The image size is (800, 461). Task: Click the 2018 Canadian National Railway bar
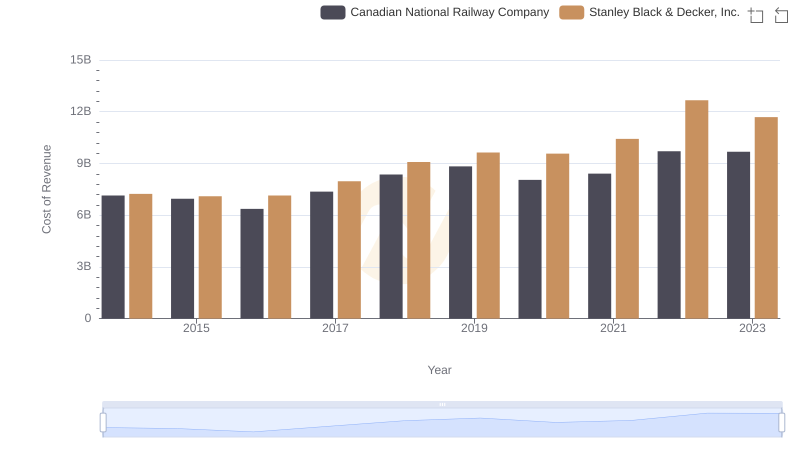tap(391, 246)
